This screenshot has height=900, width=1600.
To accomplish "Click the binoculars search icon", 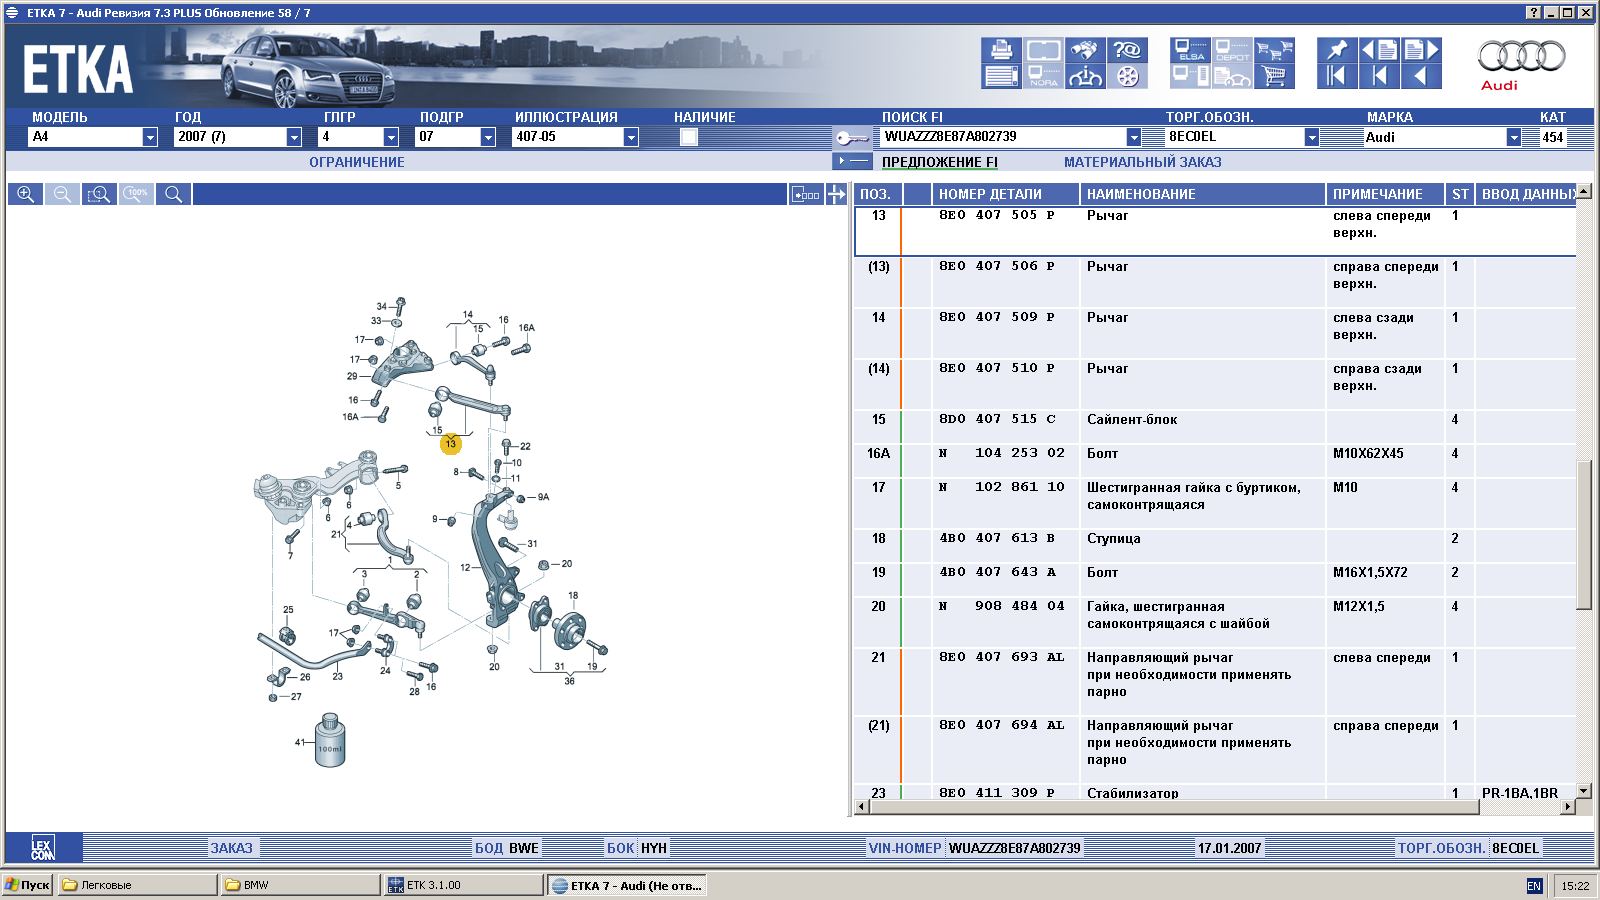I will [x=1085, y=50].
